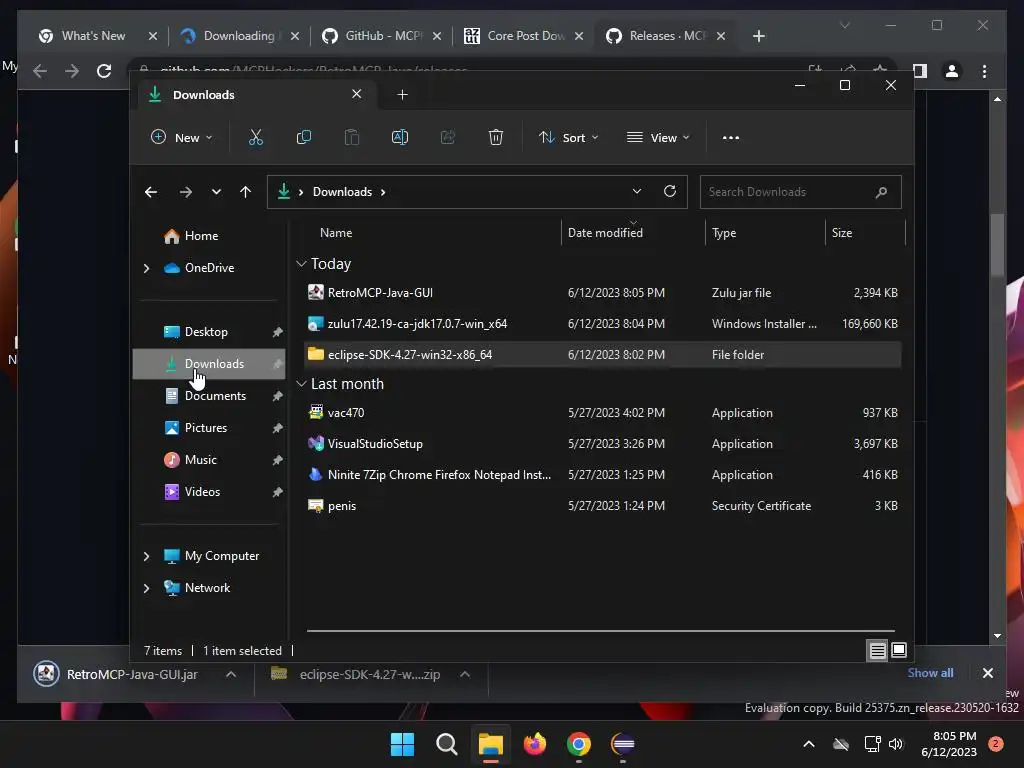Click the Delete trash icon in Explorer toolbar
This screenshot has width=1024, height=768.
click(x=496, y=137)
